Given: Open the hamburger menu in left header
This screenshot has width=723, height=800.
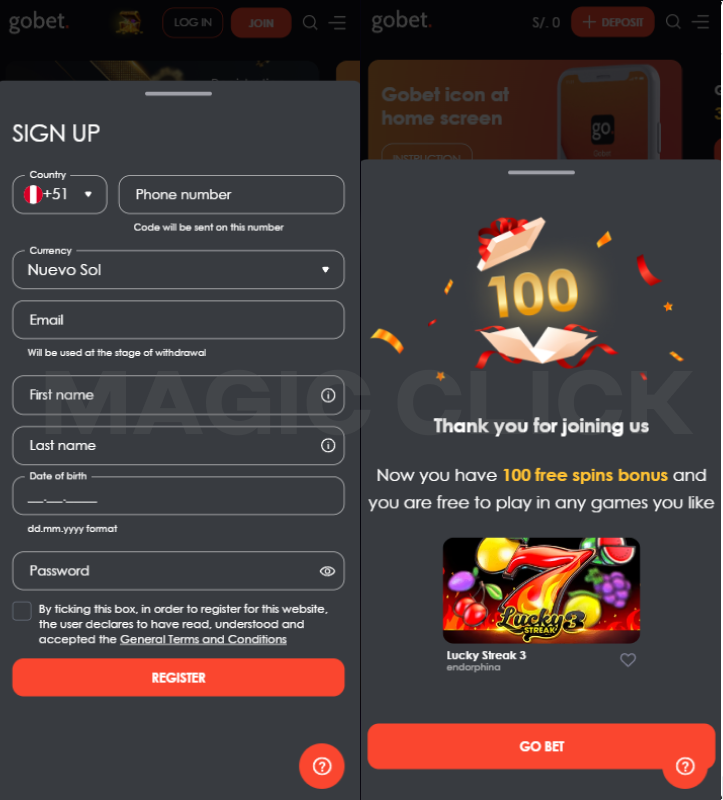Looking at the screenshot, I should (337, 22).
